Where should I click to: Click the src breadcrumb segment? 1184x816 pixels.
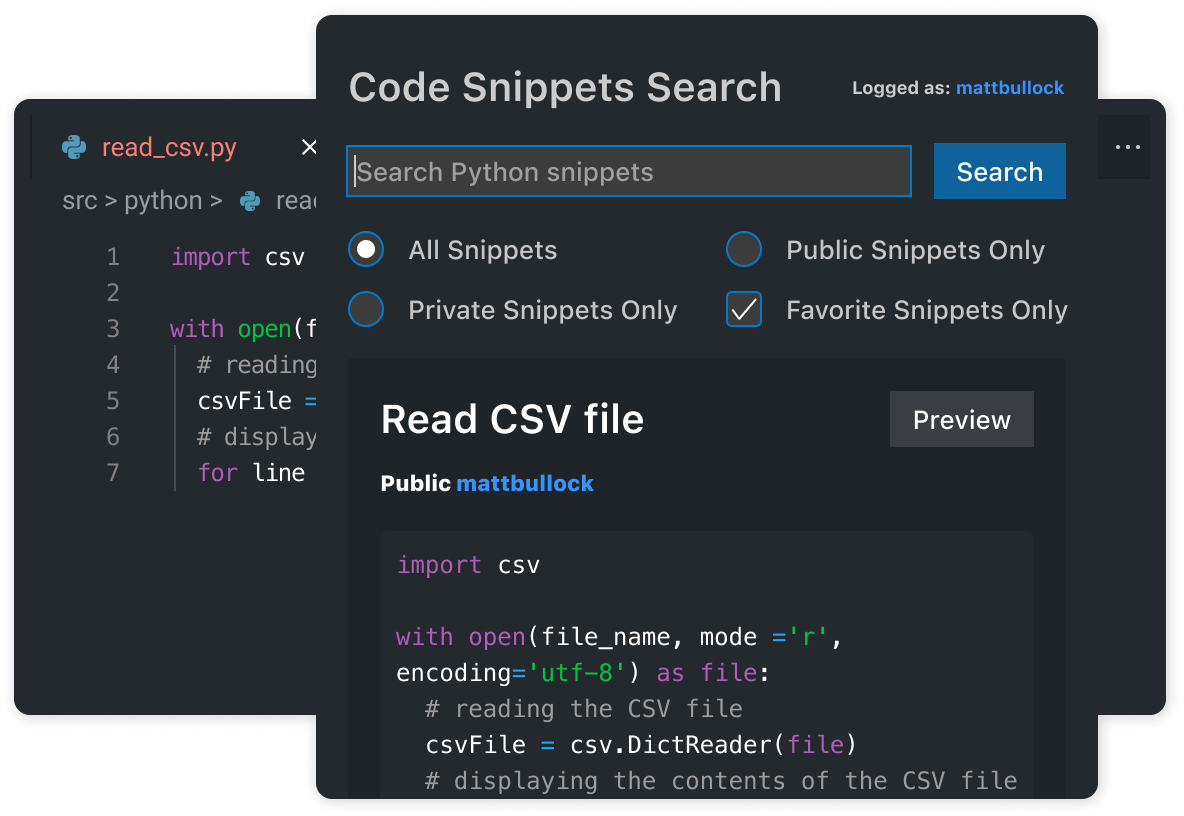coord(80,201)
